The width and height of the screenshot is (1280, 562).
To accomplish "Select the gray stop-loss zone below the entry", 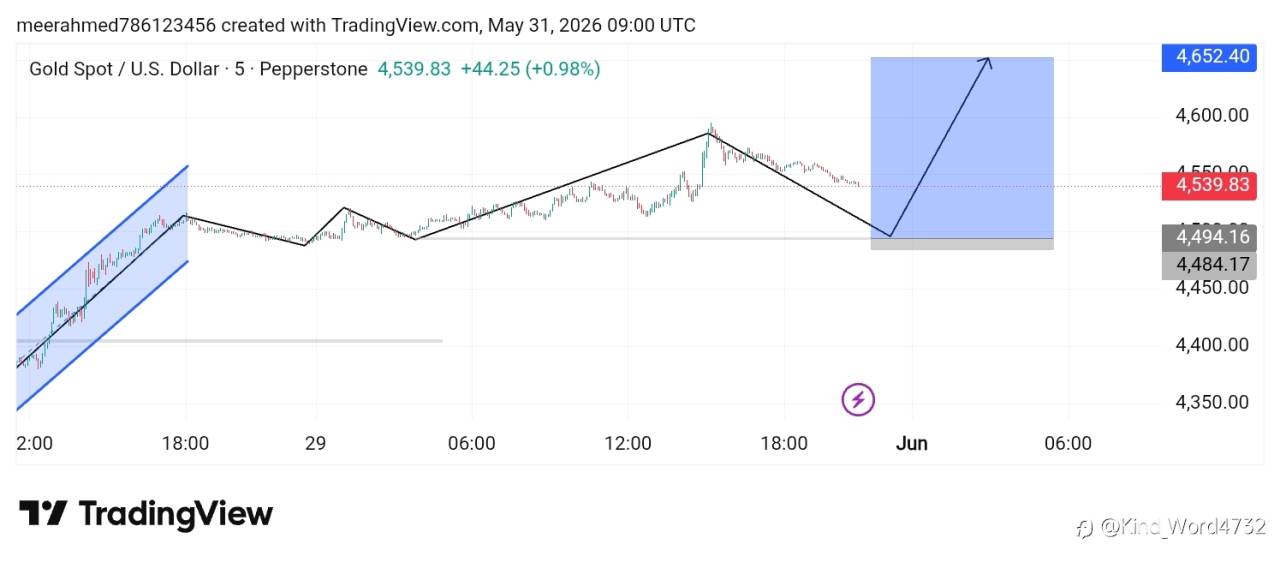I will 962,244.
